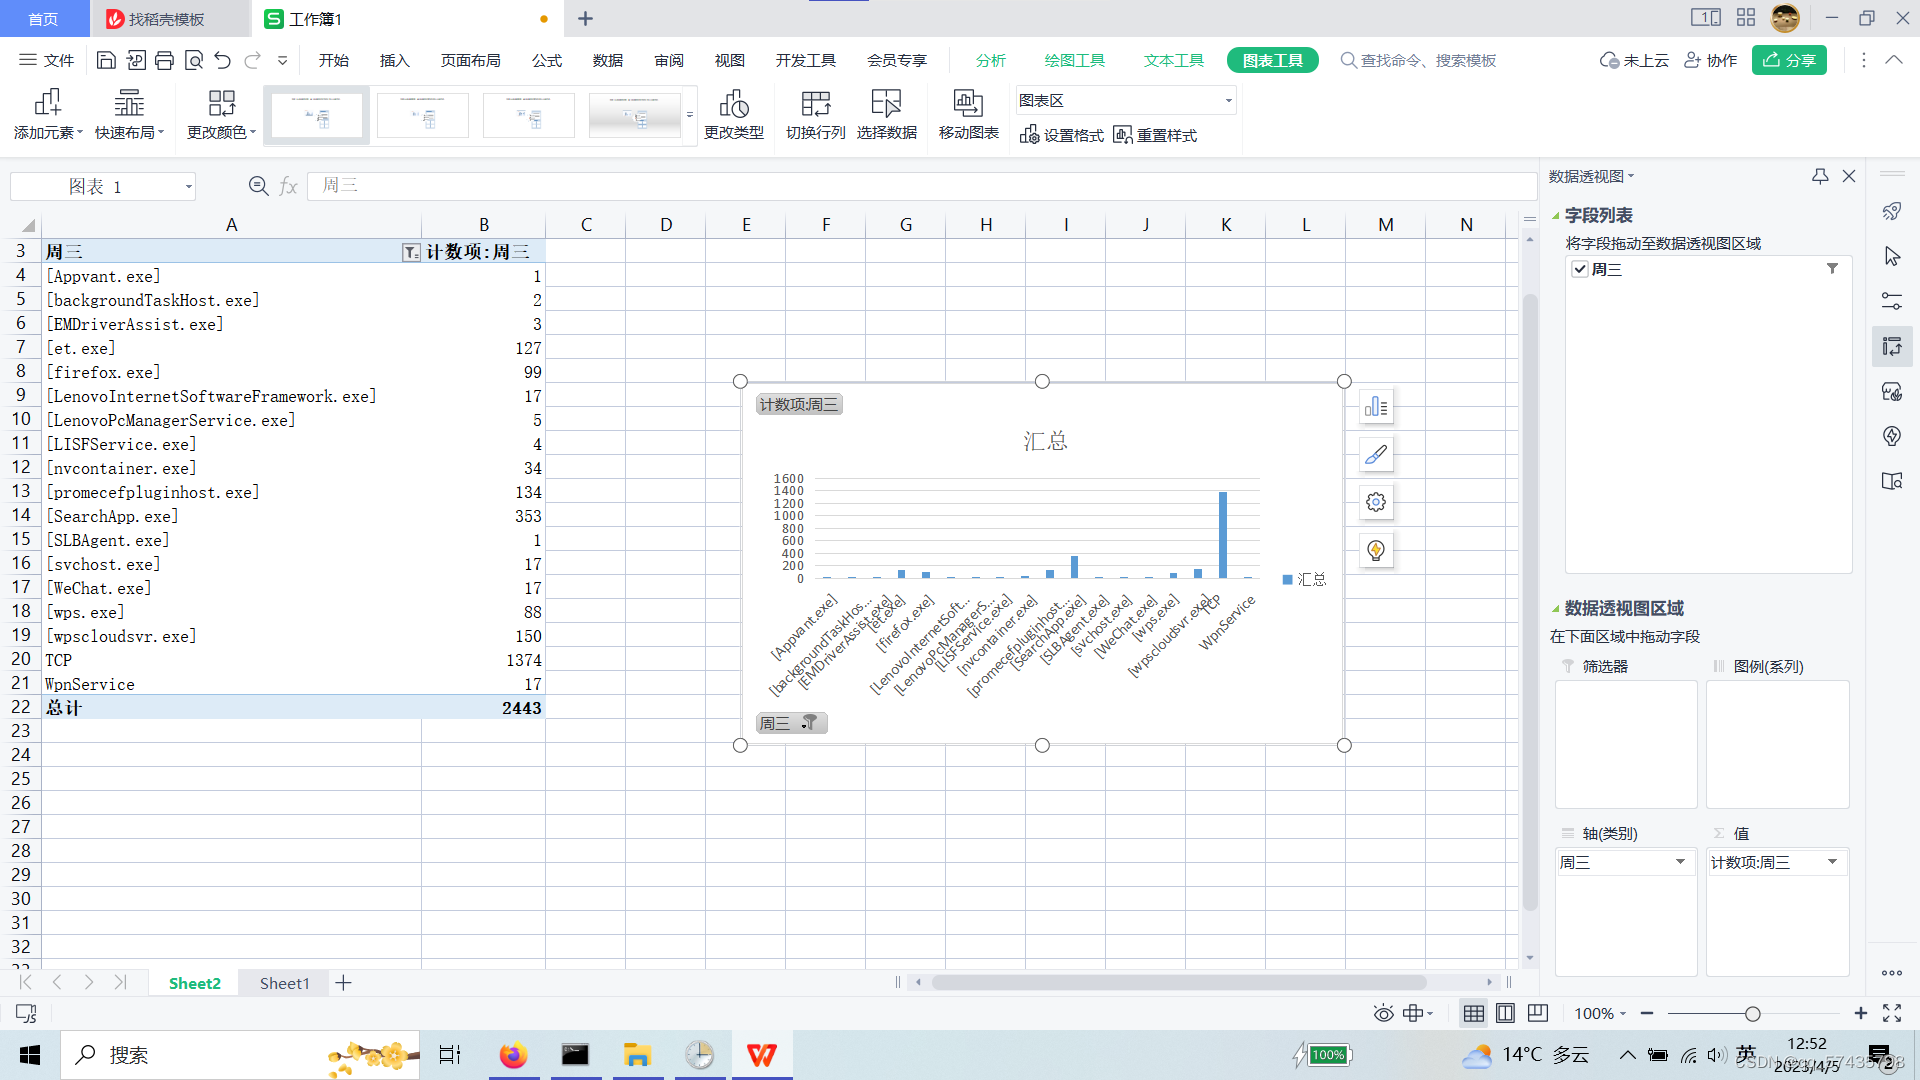Screen dimensions: 1920x1080
Task: Click the chart style brush icon
Action: click(x=1376, y=455)
